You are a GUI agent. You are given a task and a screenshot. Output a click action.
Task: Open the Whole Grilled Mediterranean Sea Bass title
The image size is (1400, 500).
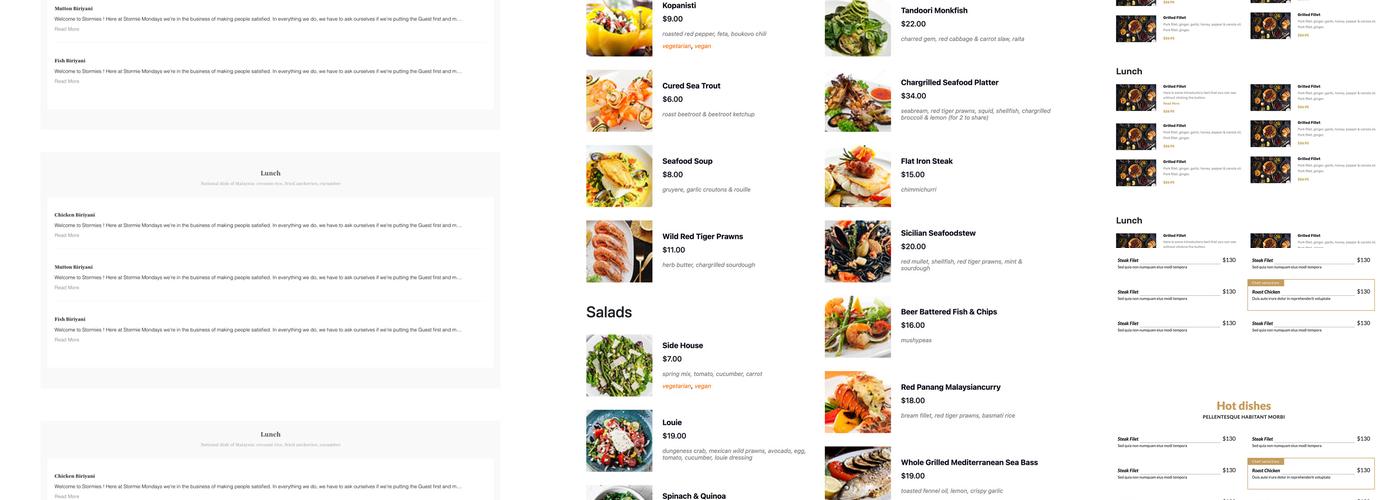click(x=967, y=462)
